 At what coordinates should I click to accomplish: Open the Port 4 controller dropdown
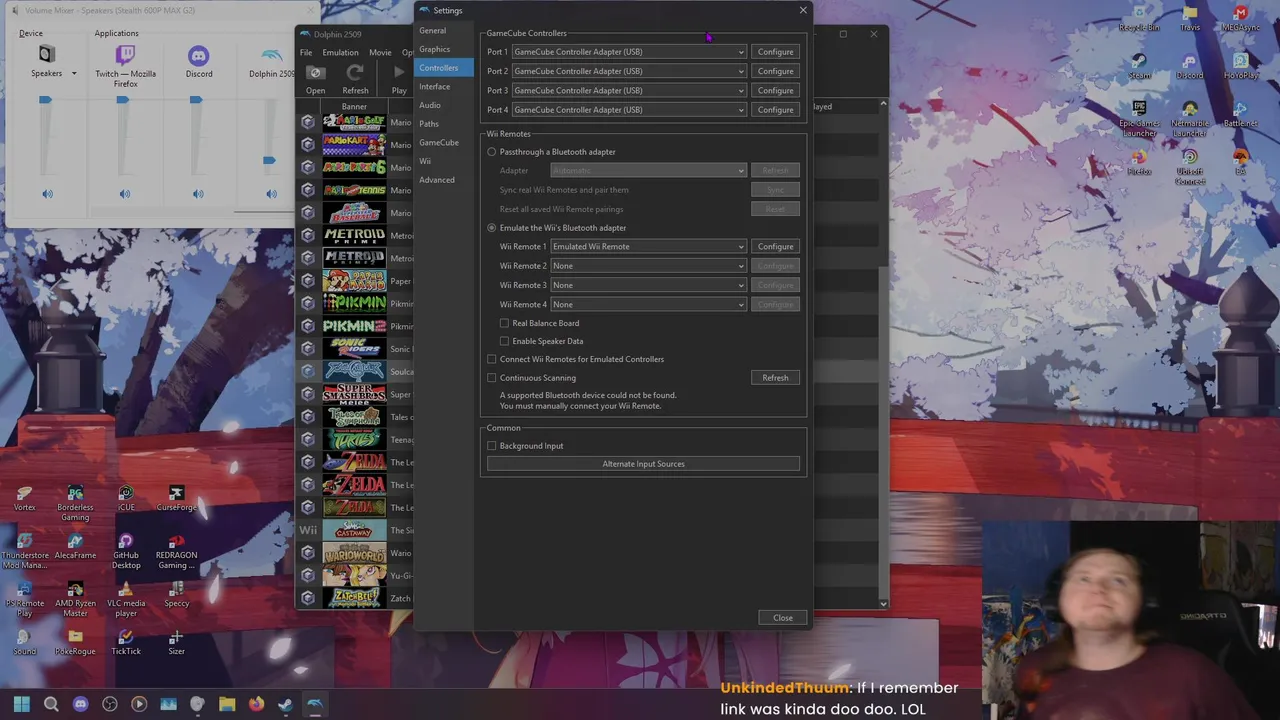[629, 110]
